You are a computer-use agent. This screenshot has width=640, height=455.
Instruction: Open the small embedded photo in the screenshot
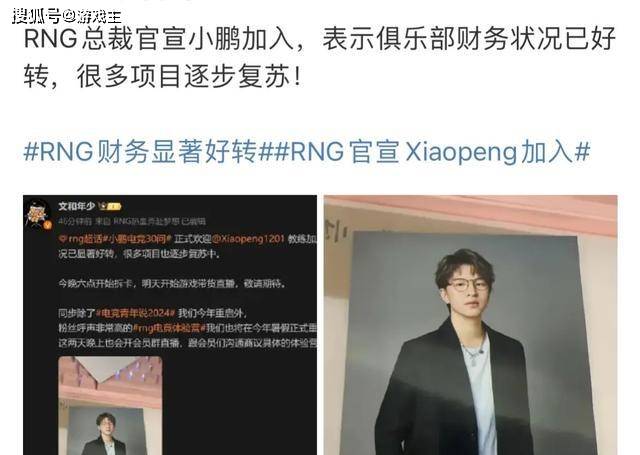pos(110,406)
